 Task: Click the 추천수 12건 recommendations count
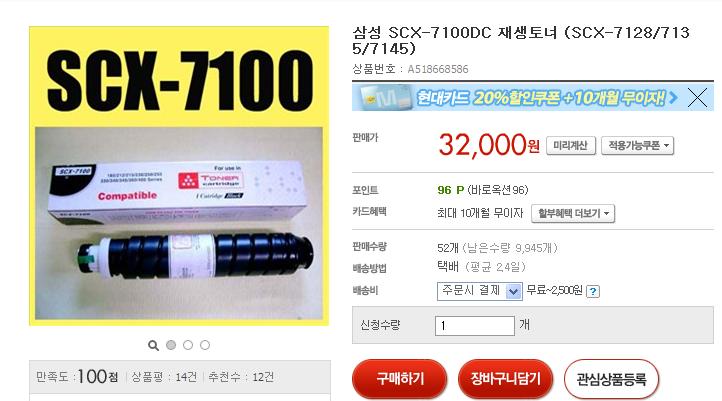[241, 377]
